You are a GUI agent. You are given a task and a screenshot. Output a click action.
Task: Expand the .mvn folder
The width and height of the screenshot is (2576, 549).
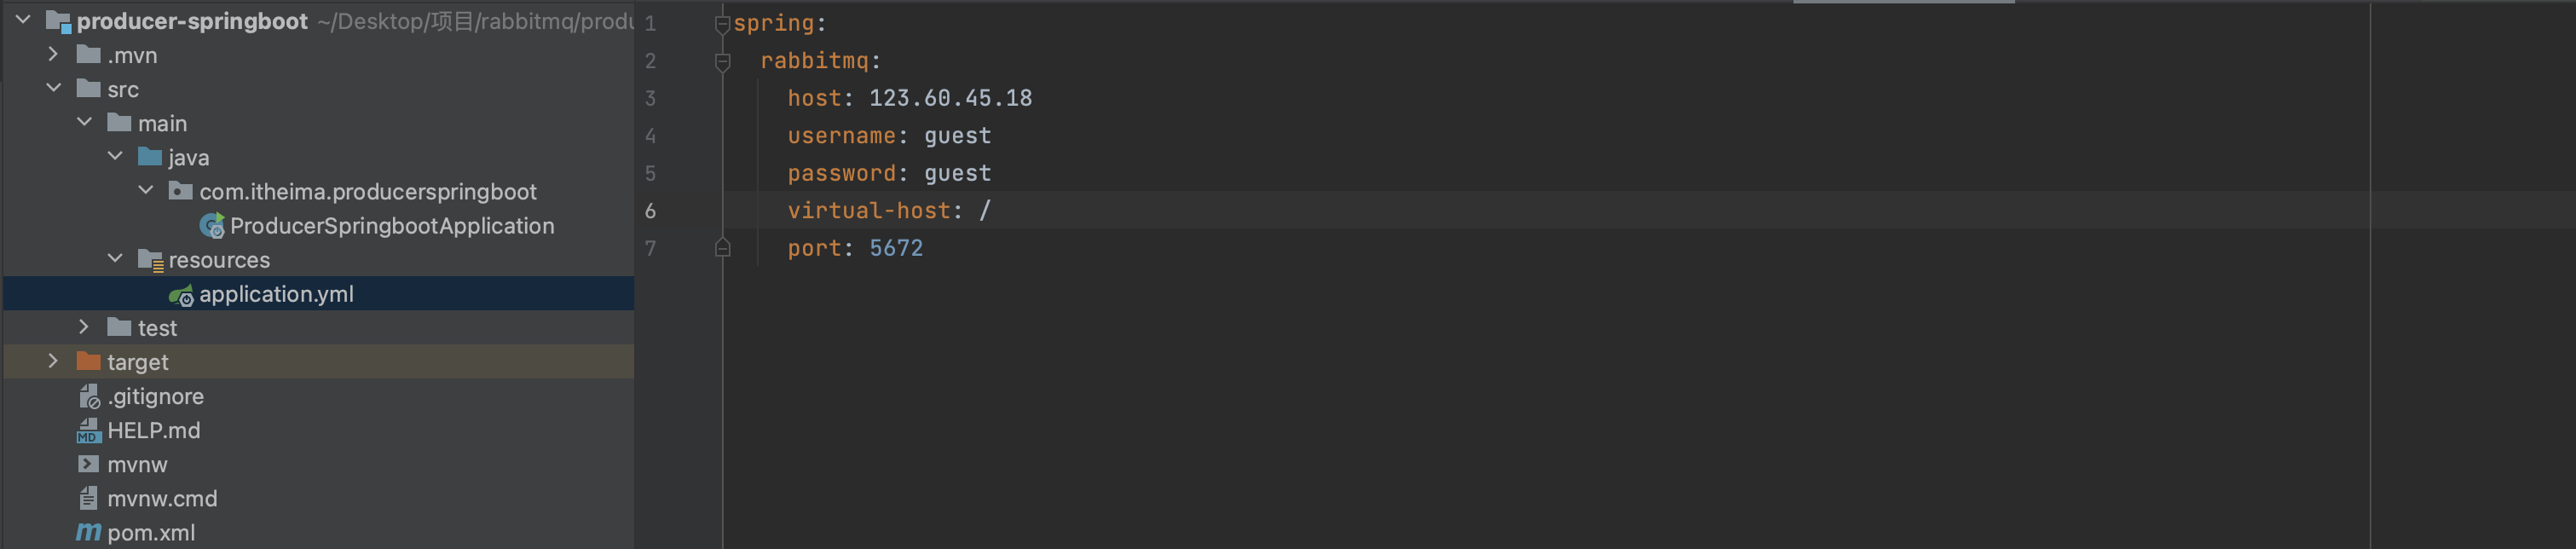pyautogui.click(x=53, y=55)
